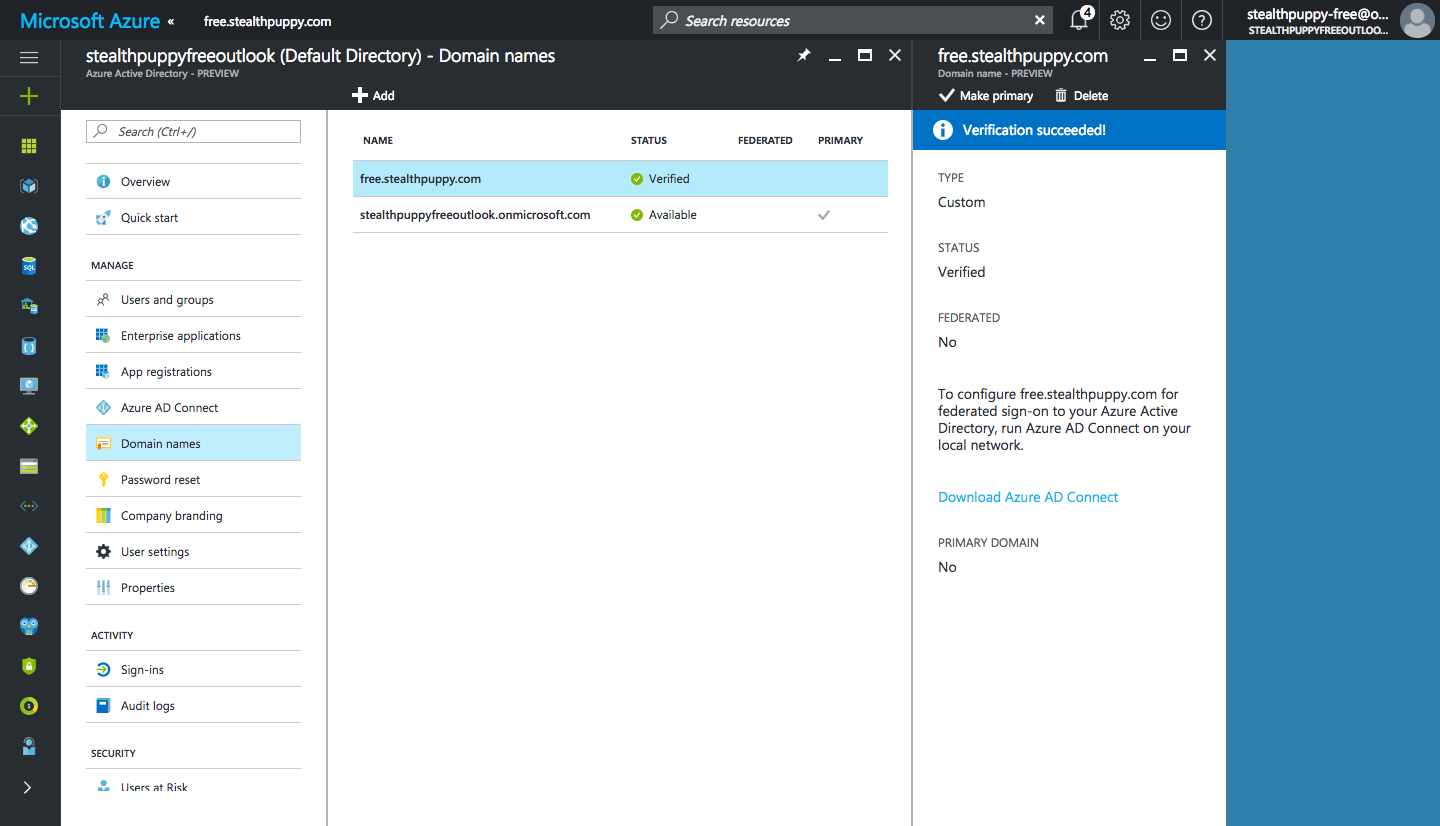
Task: Open Sign-ins activity item
Action: click(x=193, y=670)
